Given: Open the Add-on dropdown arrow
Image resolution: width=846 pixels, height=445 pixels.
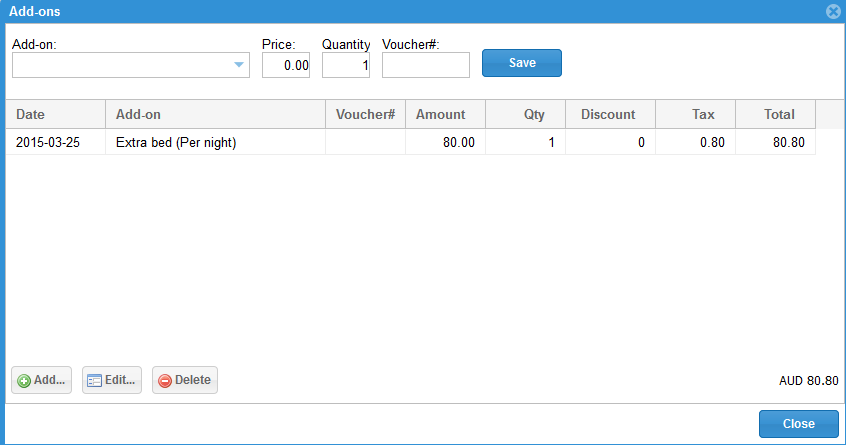Looking at the screenshot, I should click(238, 65).
